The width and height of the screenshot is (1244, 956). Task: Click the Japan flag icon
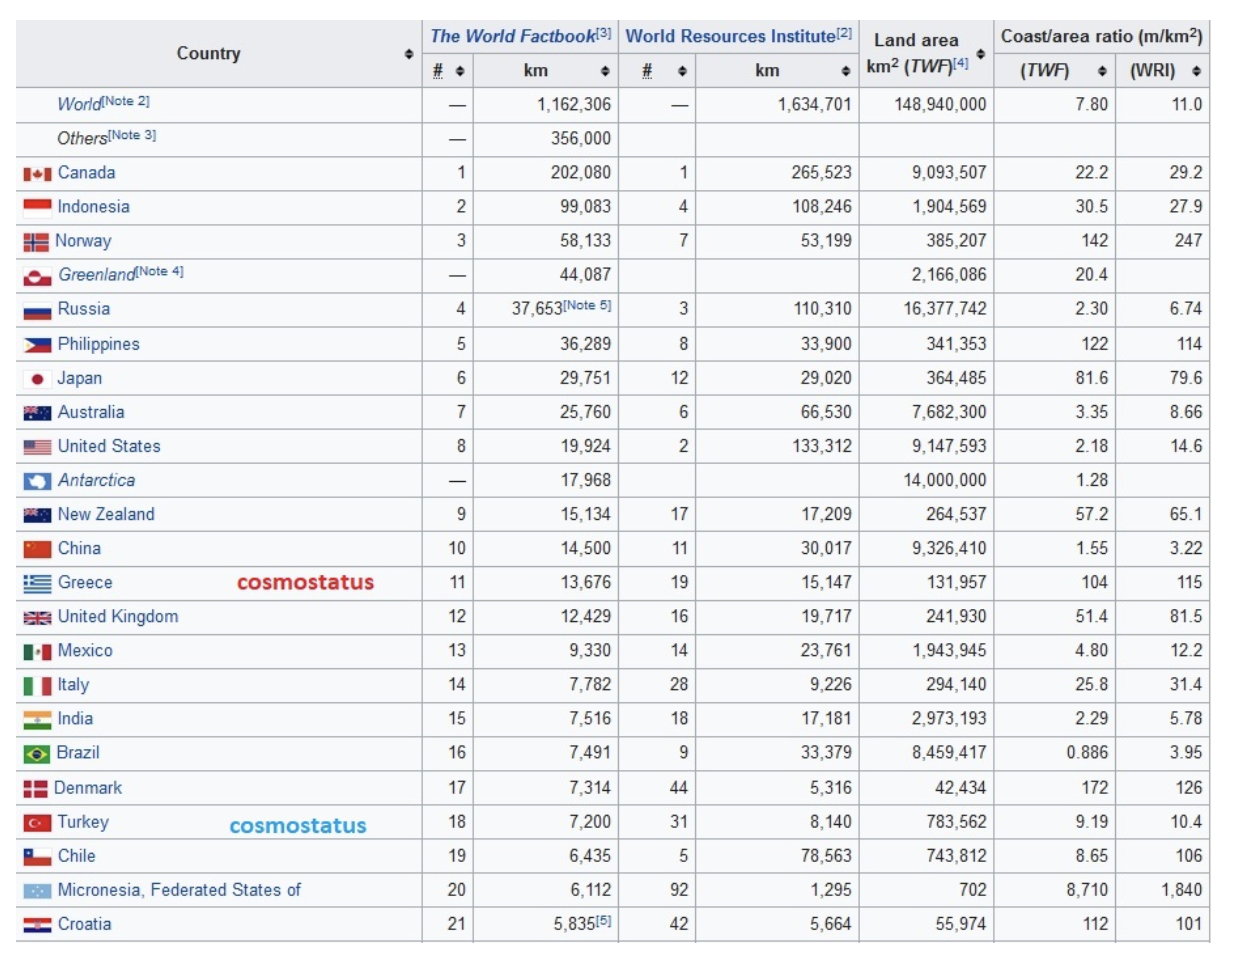coord(37,379)
